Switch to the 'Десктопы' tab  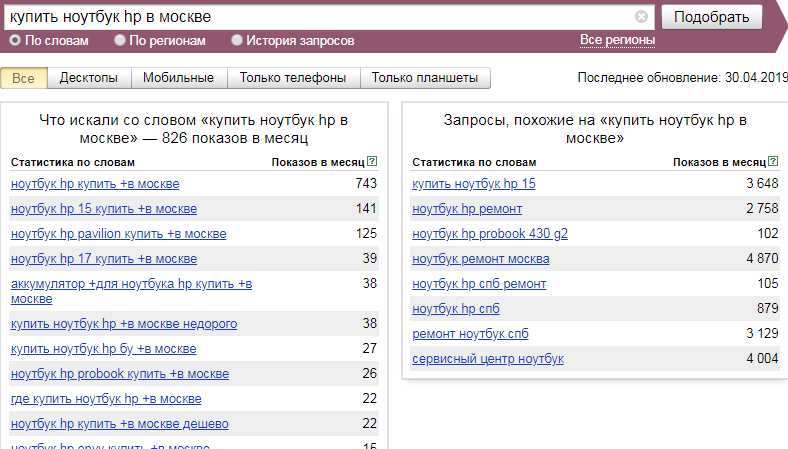[x=89, y=78]
